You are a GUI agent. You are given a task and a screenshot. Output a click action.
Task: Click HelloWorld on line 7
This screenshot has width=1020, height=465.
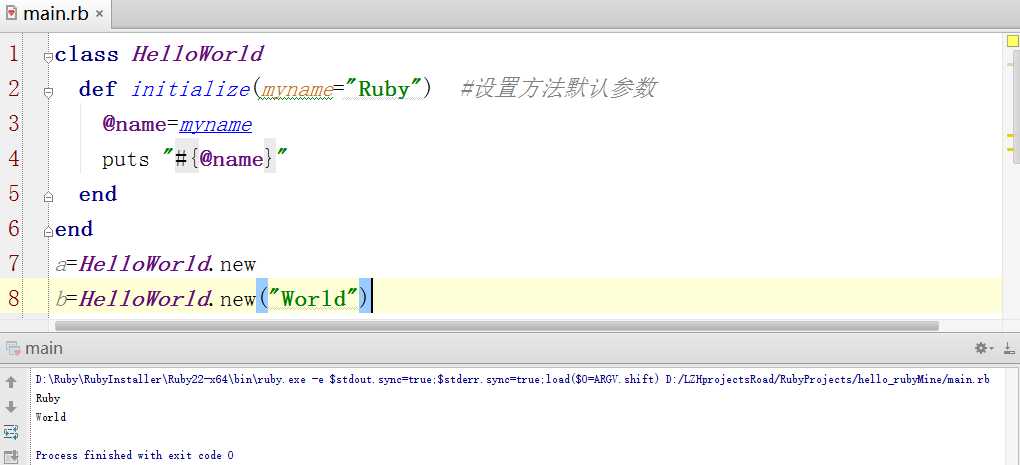point(144,264)
